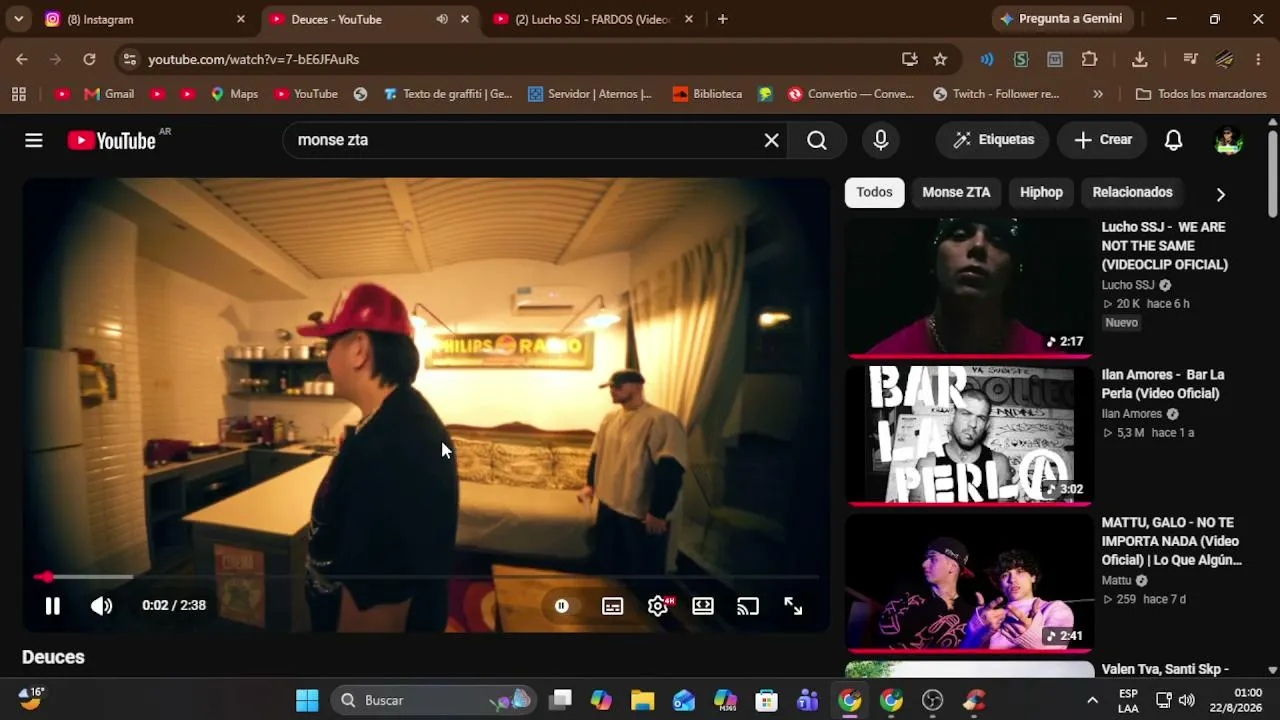View site information icon in address bar

click(129, 59)
